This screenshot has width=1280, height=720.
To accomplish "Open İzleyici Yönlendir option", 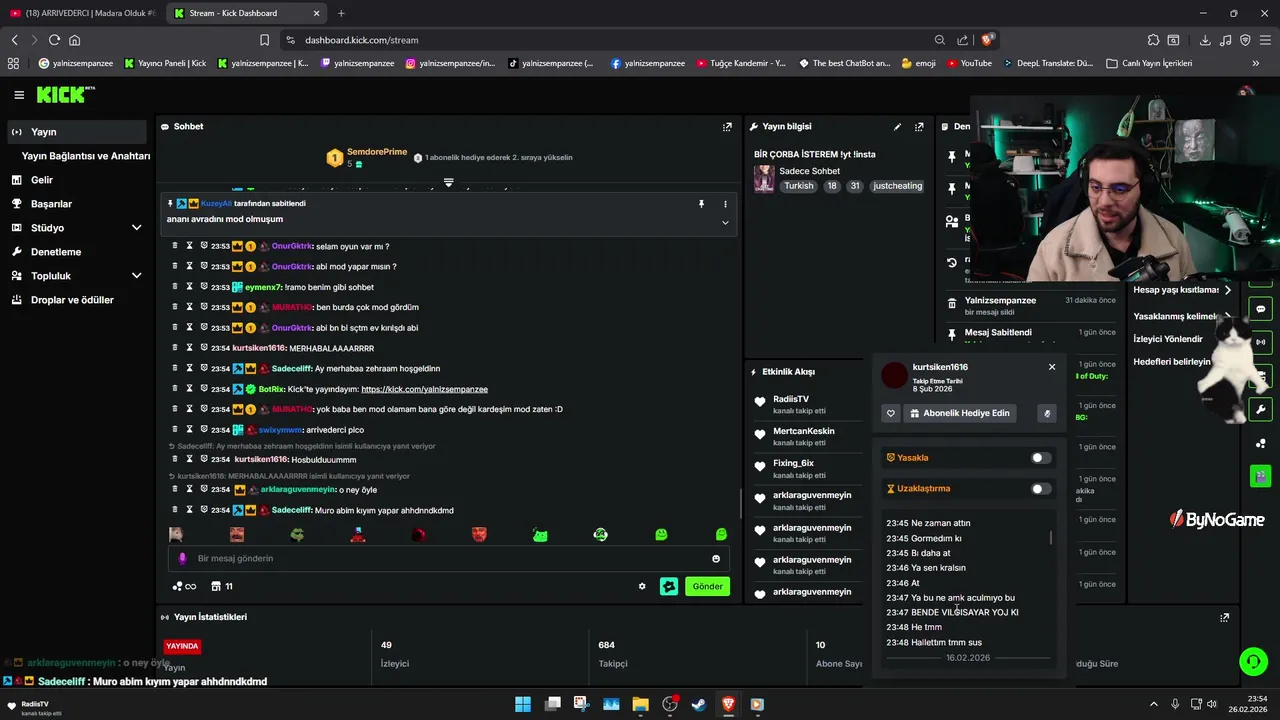I will 1168,339.
